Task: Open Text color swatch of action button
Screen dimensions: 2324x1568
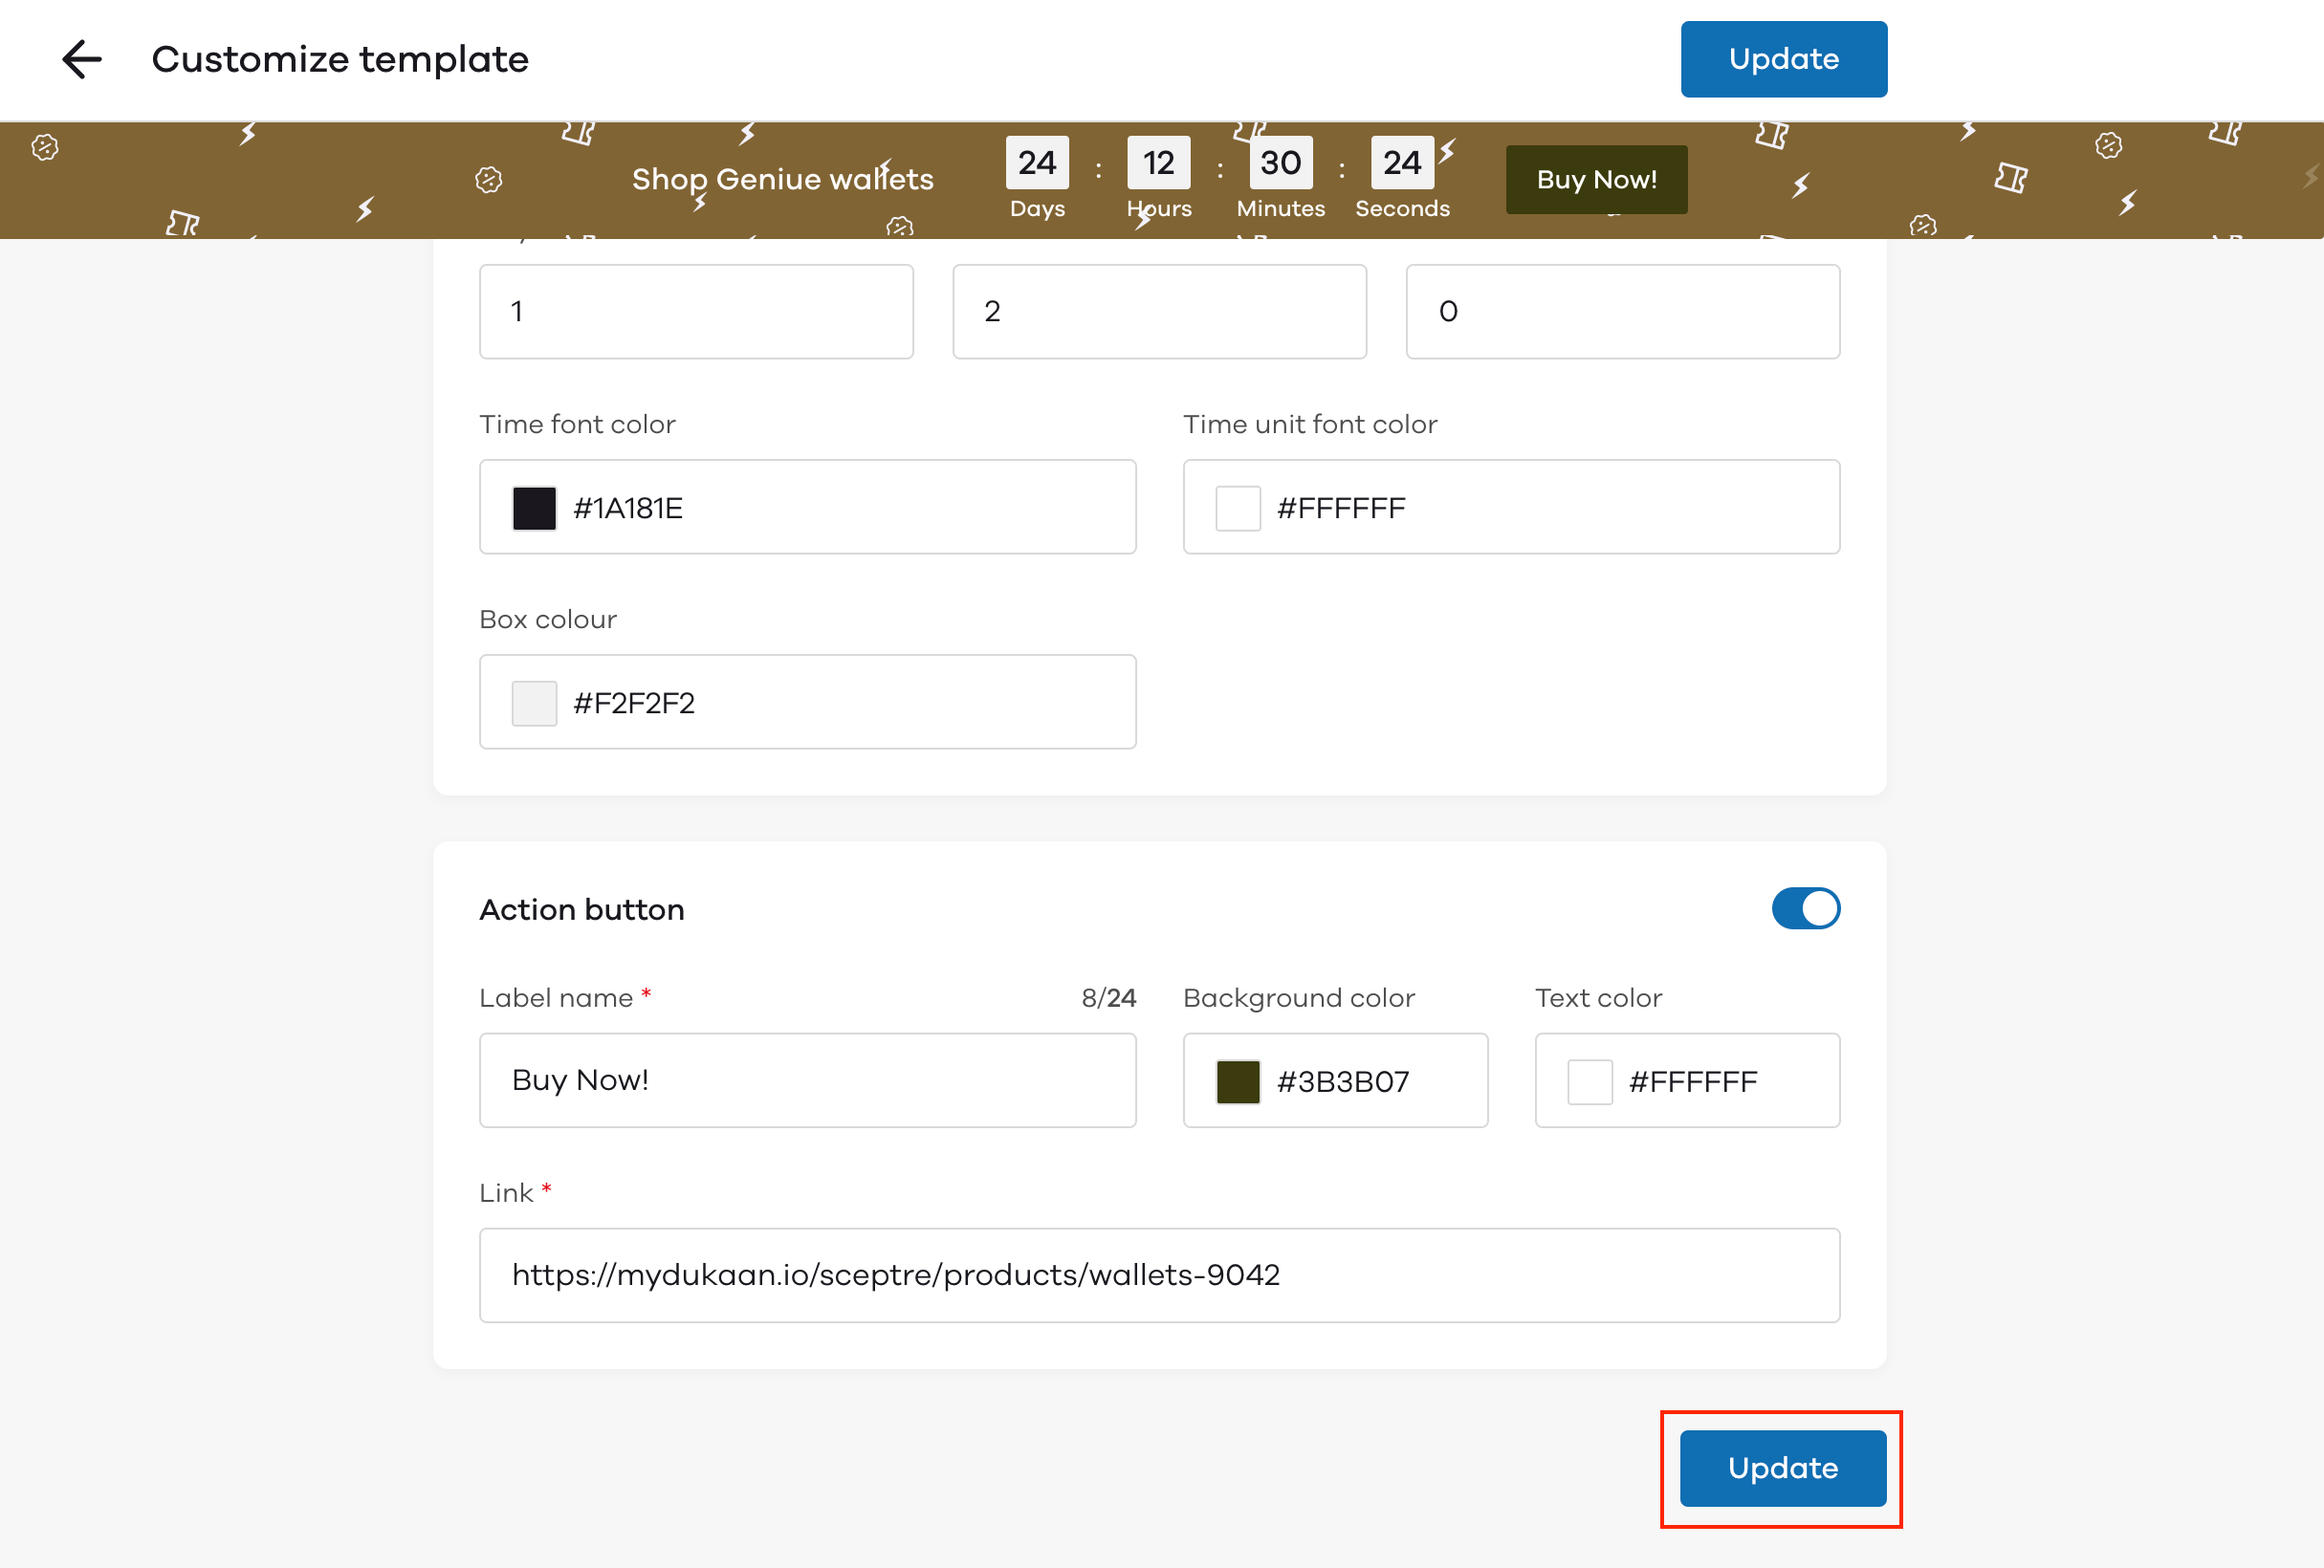Action: (1589, 1081)
